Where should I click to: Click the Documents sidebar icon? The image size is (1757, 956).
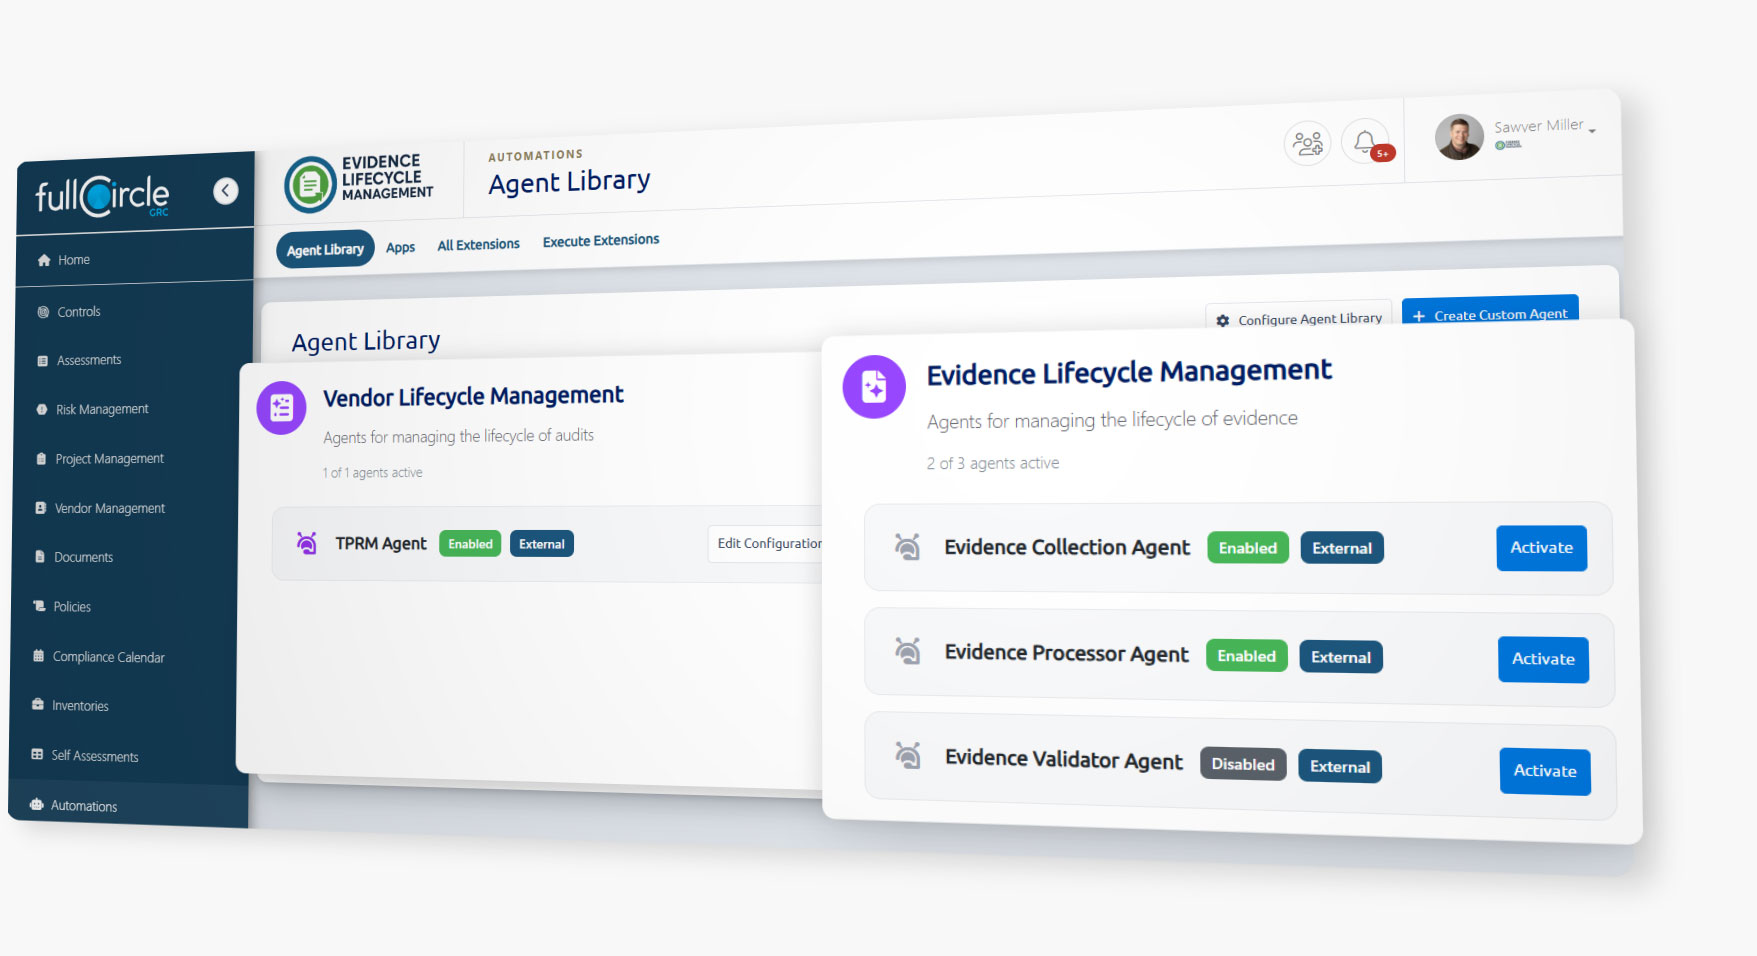click(40, 557)
